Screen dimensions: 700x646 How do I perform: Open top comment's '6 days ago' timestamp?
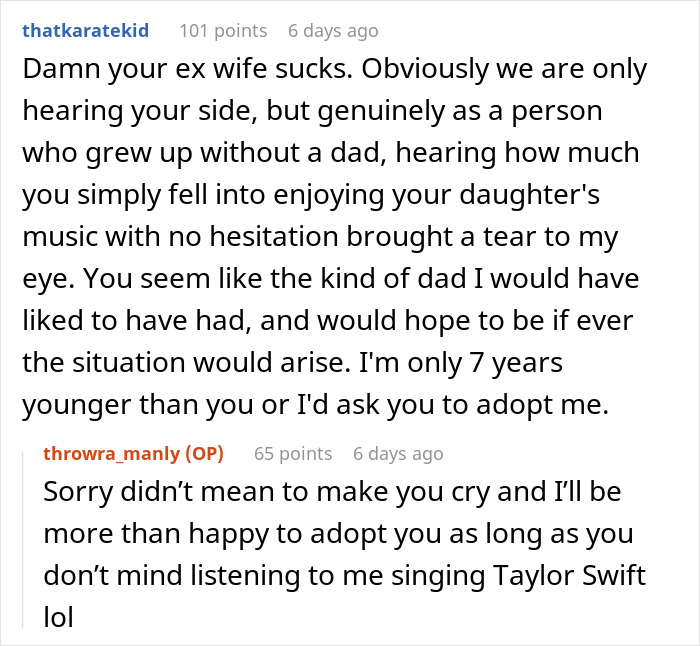point(333,31)
